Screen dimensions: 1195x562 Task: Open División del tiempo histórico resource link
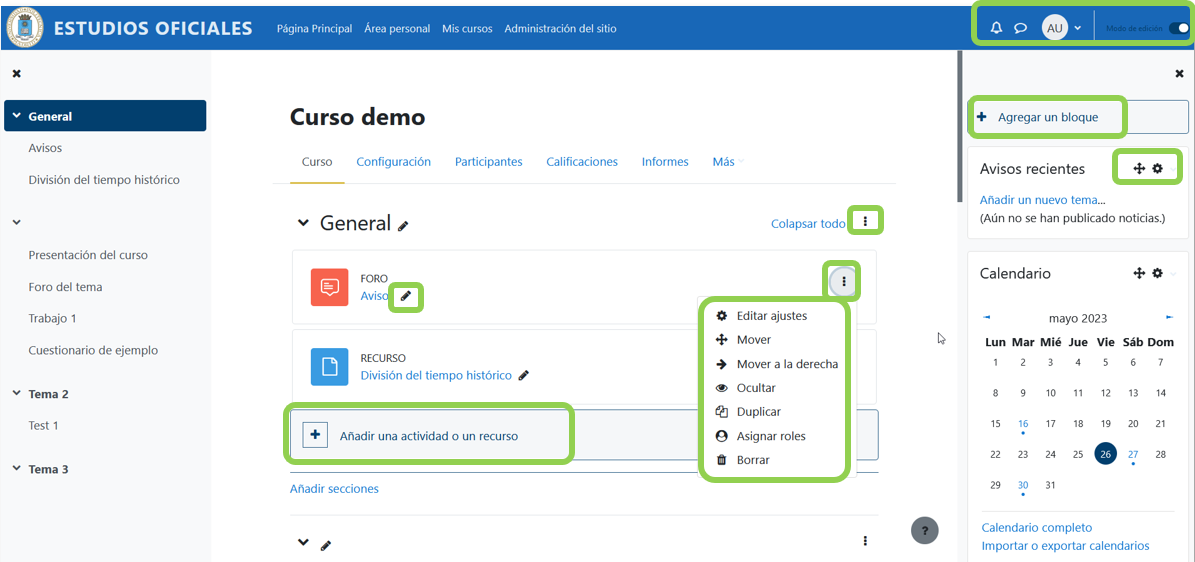[436, 375]
